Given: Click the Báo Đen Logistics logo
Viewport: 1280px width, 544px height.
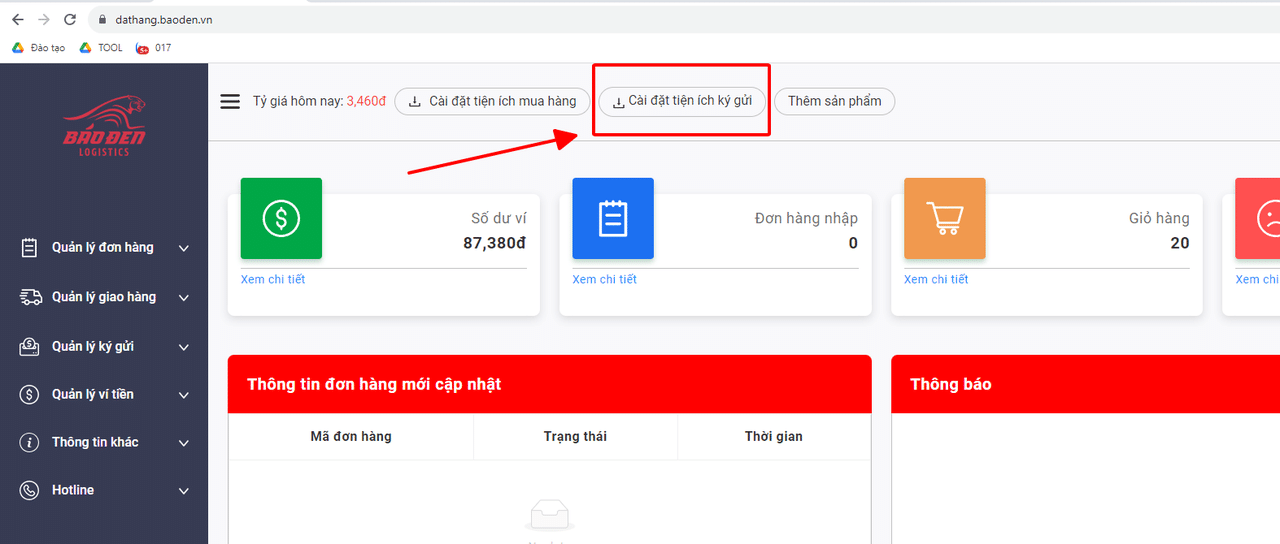Looking at the screenshot, I should [104, 127].
